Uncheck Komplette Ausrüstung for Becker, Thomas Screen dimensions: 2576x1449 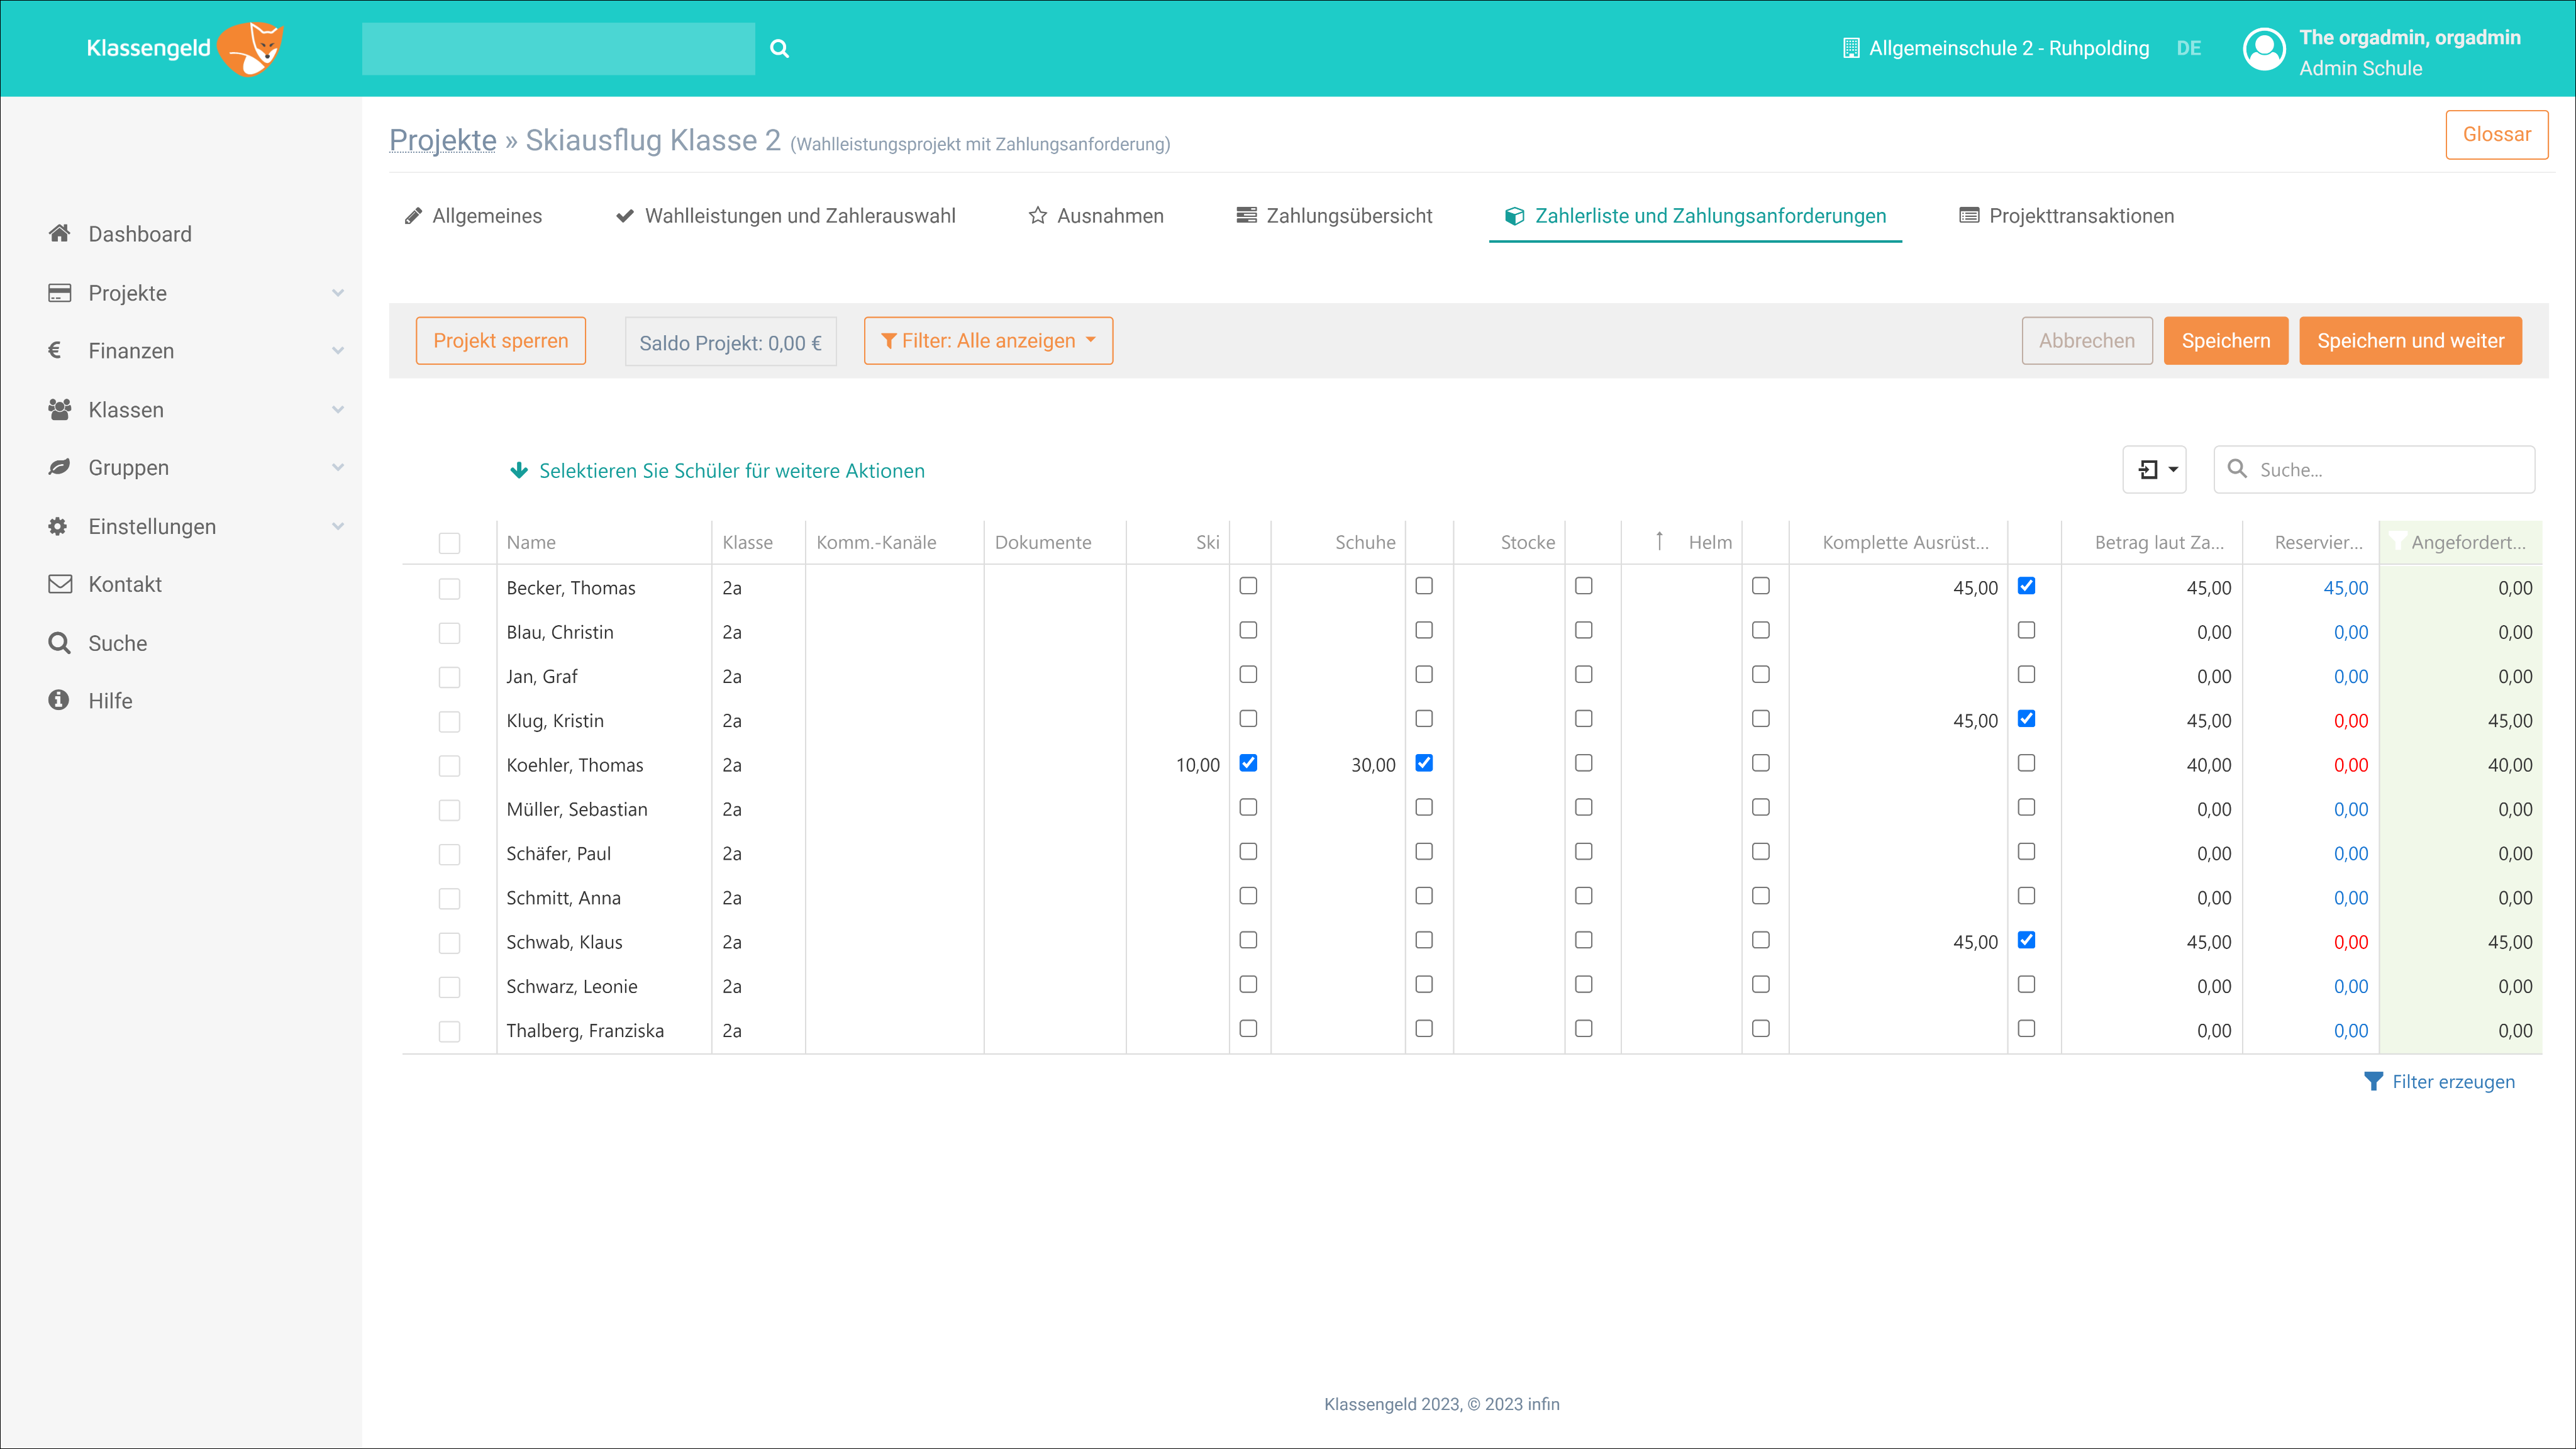(x=2026, y=586)
